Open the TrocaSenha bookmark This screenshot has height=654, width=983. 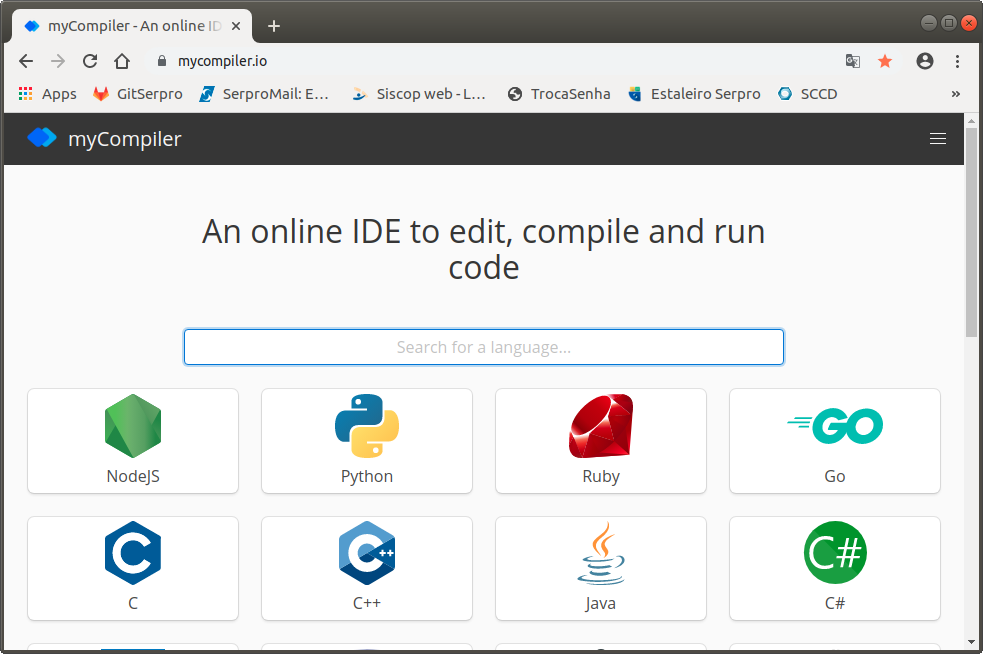pyautogui.click(x=559, y=94)
